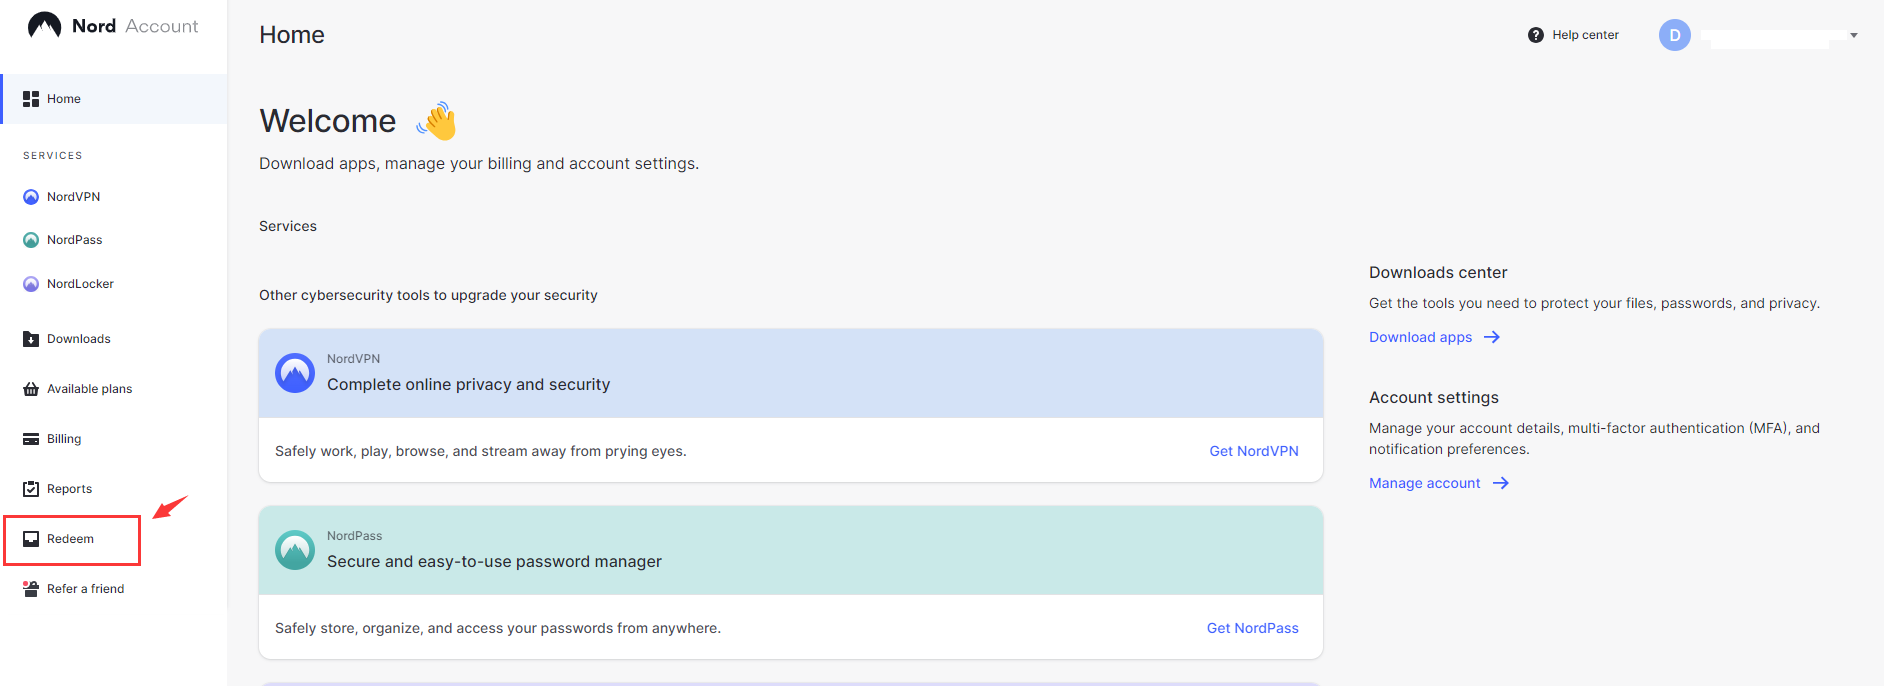Viewport: 1884px width, 686px height.
Task: Click the user avatar with letter D
Action: 1675,35
